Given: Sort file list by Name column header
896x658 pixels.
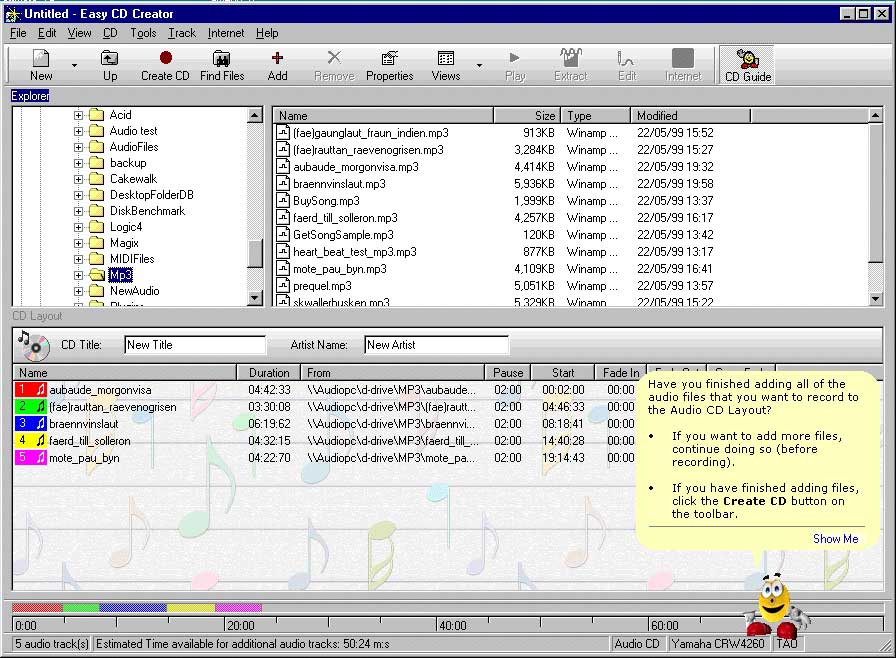Looking at the screenshot, I should [383, 115].
